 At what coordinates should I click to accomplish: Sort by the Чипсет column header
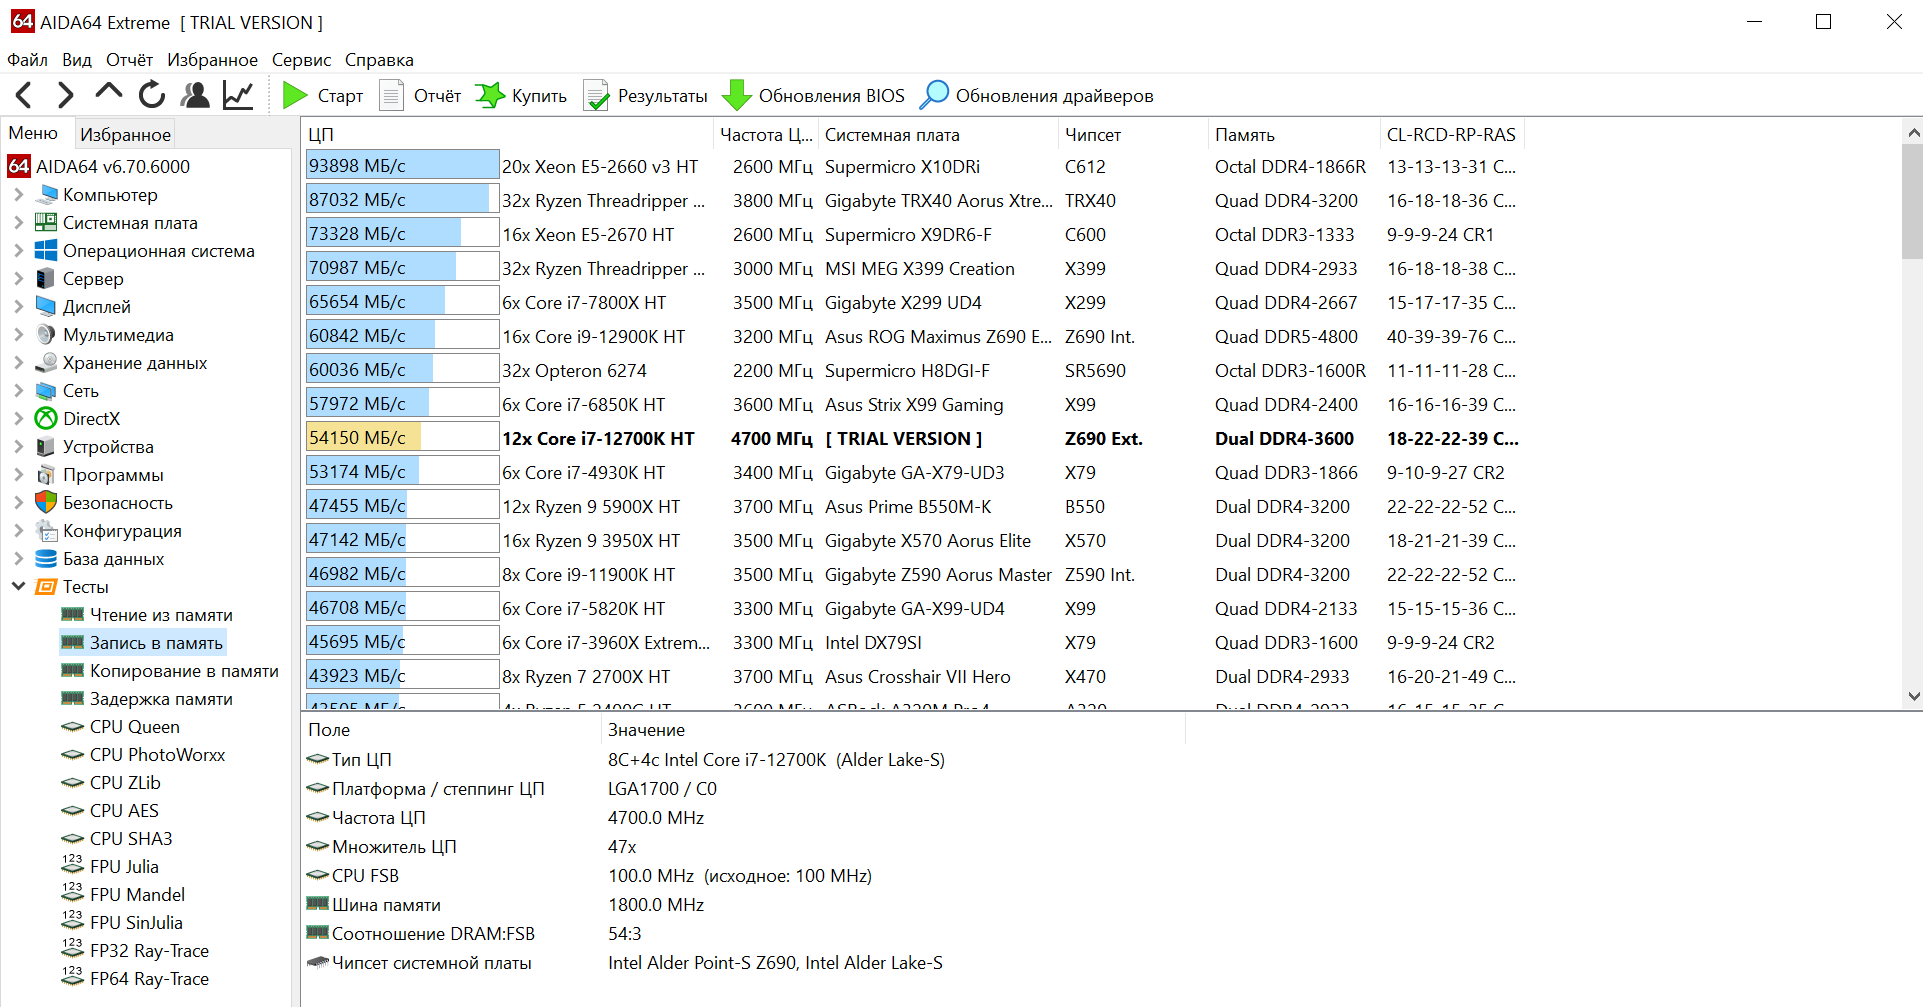pyautogui.click(x=1133, y=134)
